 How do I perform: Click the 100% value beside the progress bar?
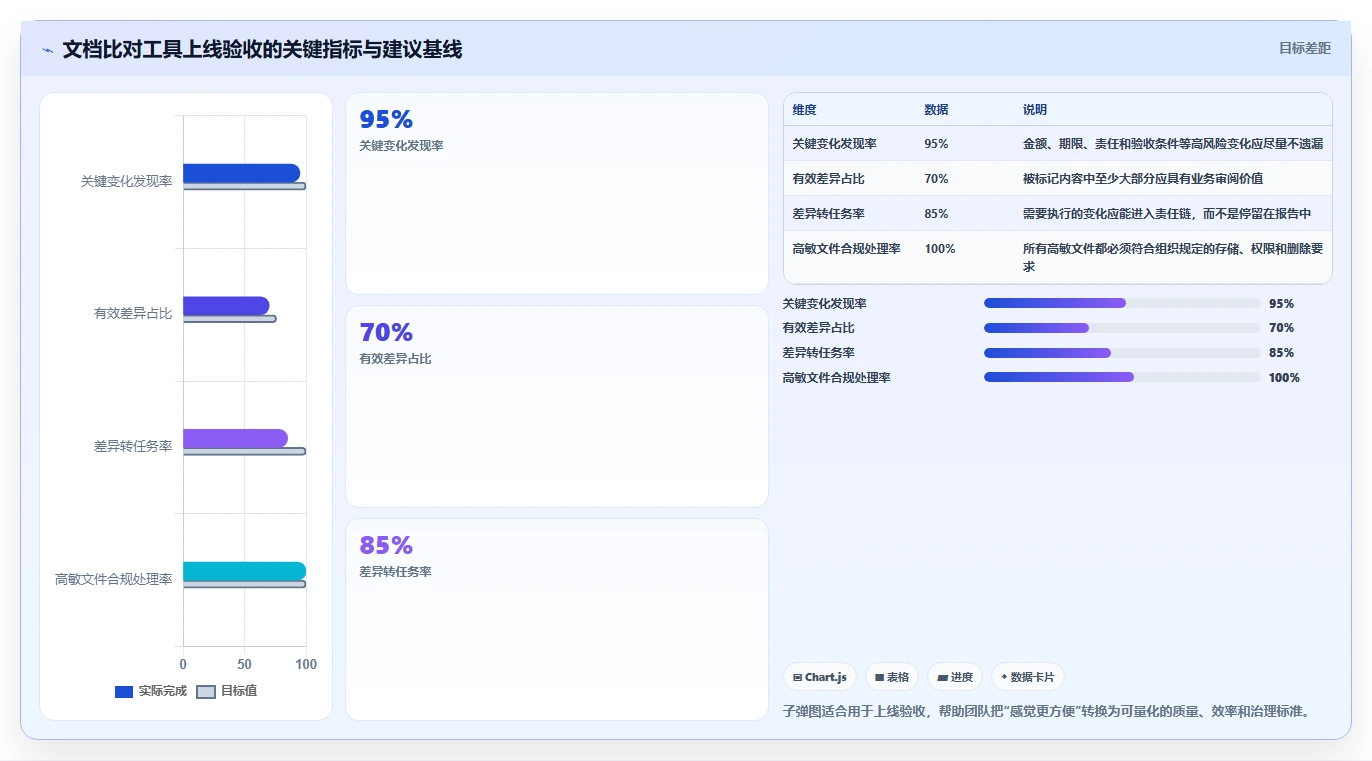coord(1284,378)
